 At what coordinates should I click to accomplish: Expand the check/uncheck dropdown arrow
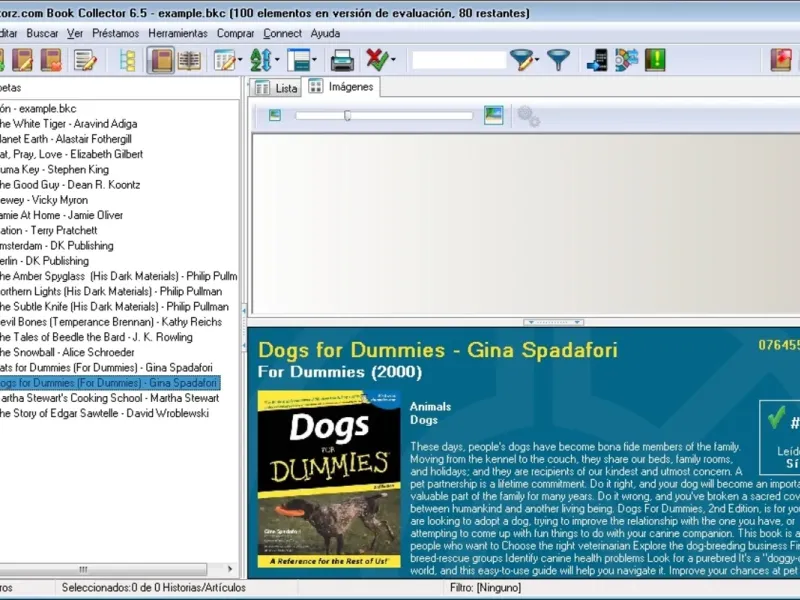click(x=393, y=60)
